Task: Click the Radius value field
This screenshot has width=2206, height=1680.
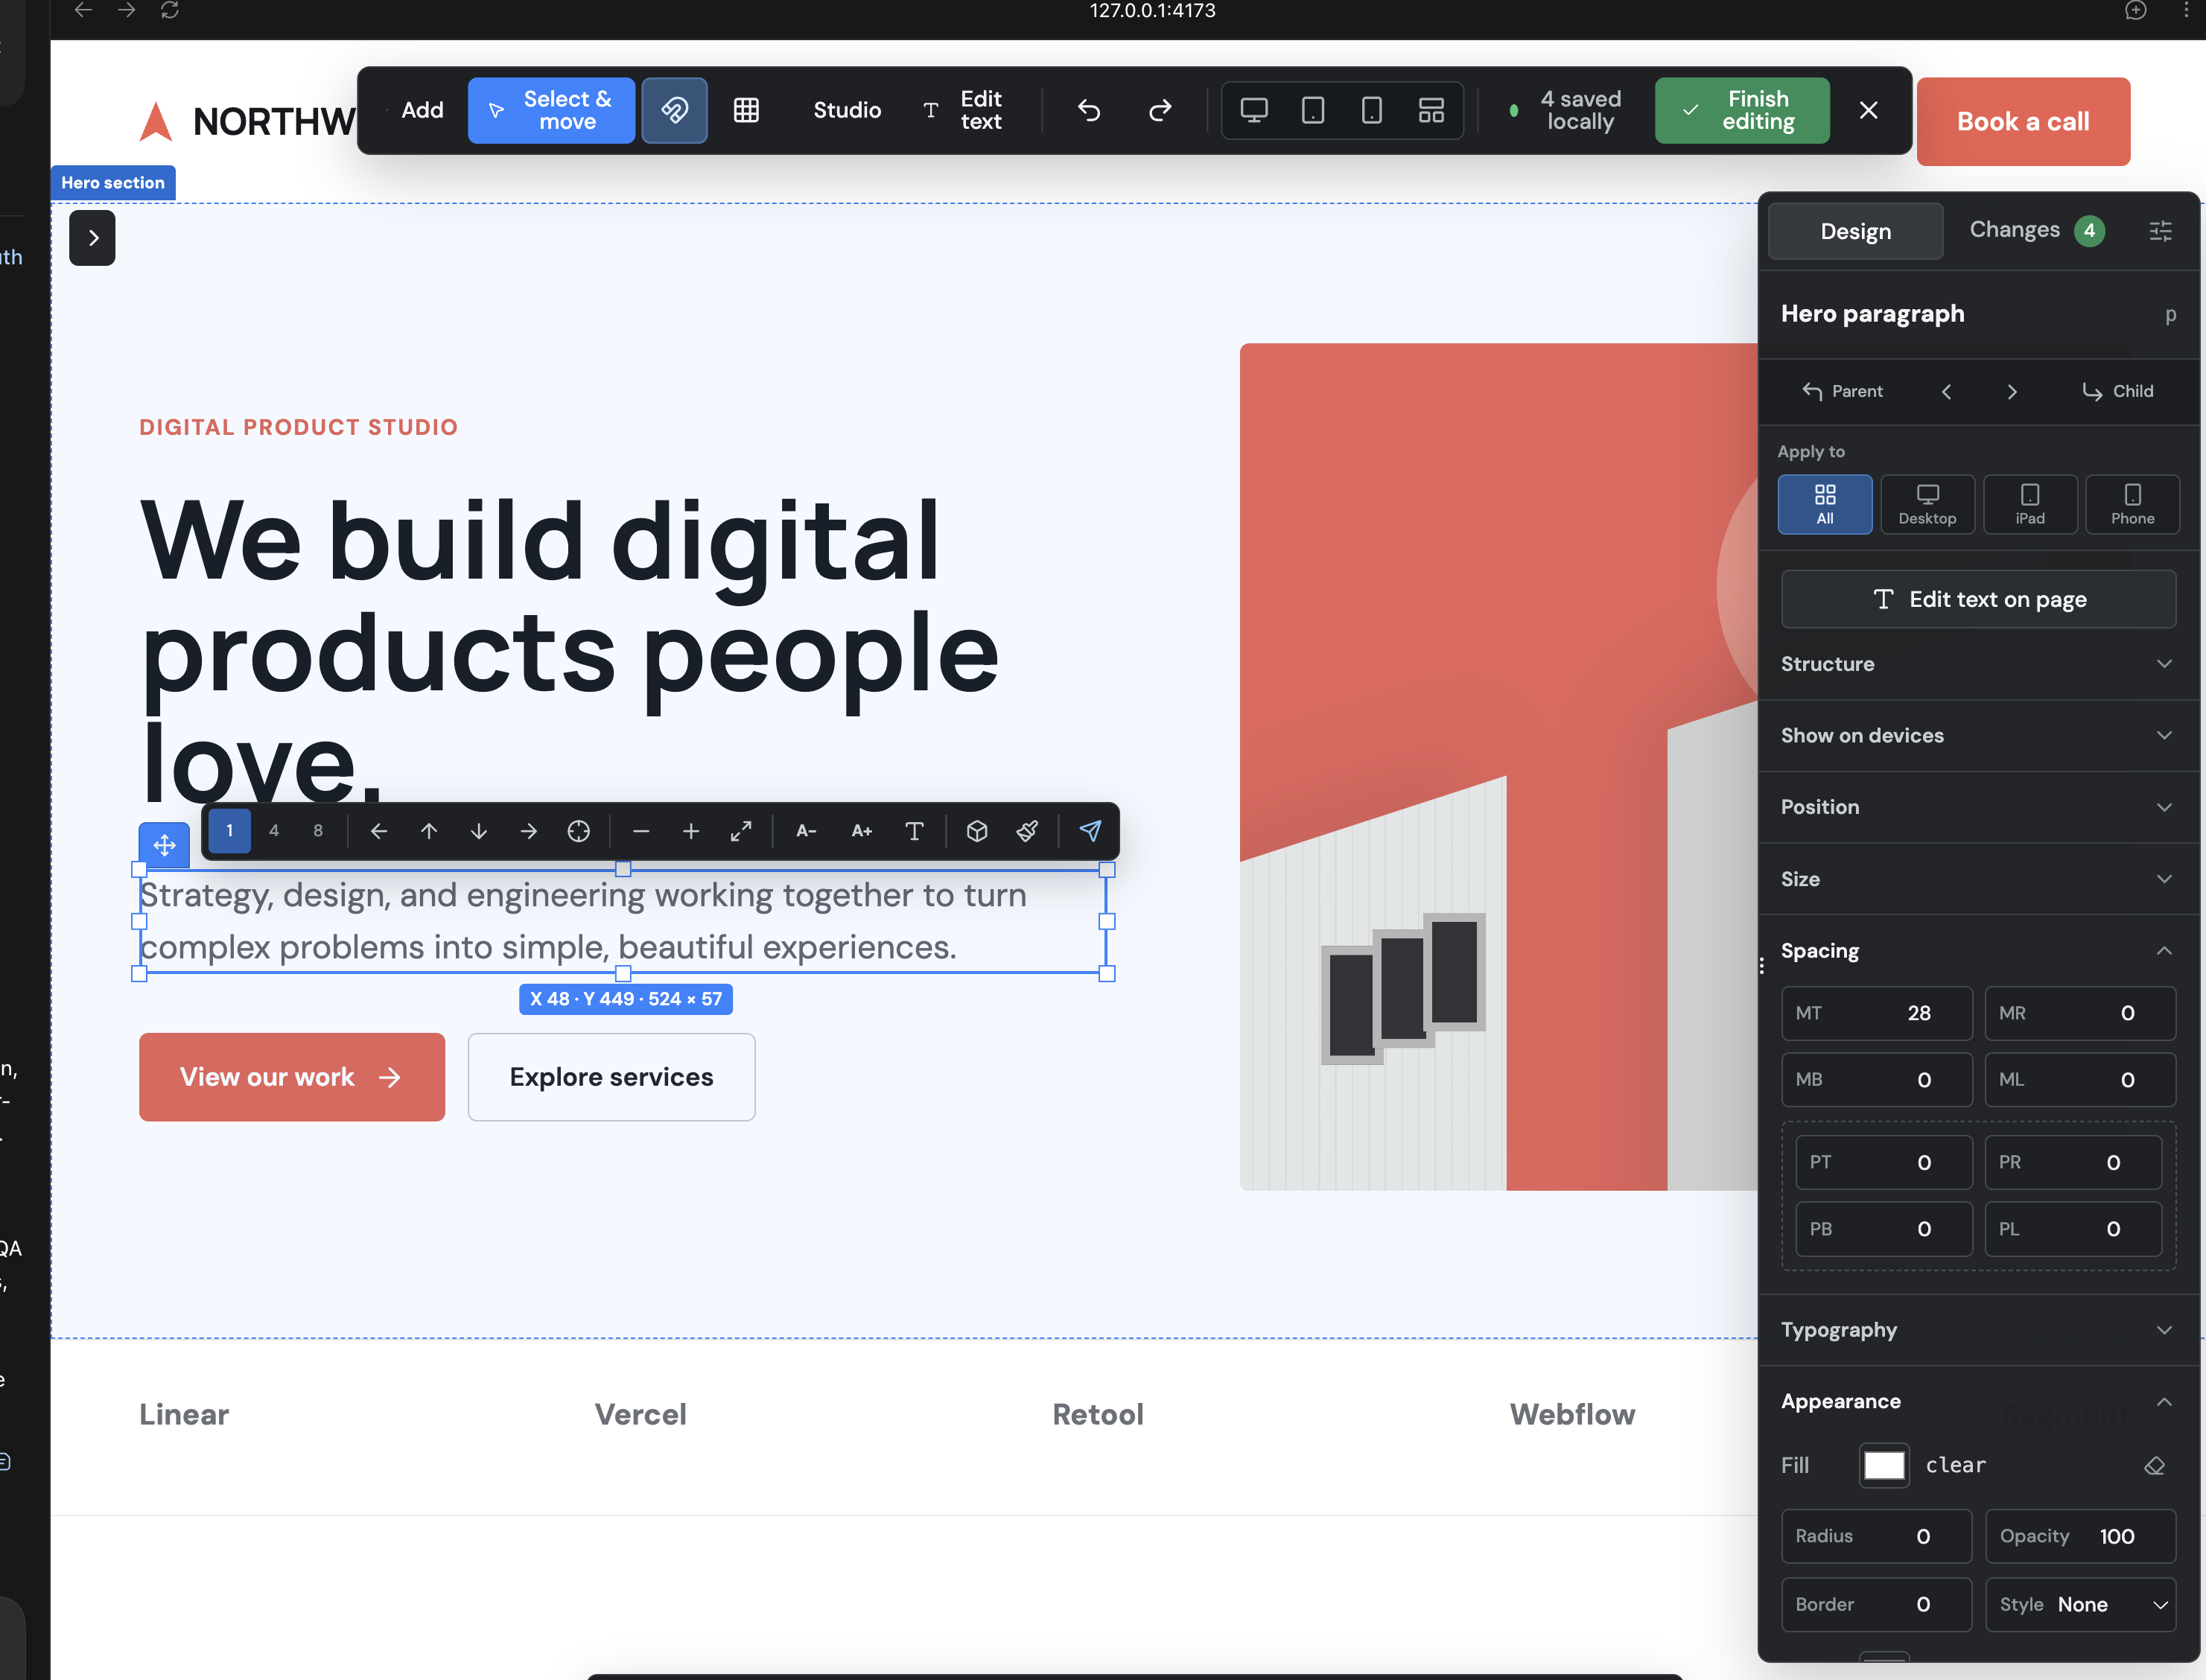Action: (x=1876, y=1536)
